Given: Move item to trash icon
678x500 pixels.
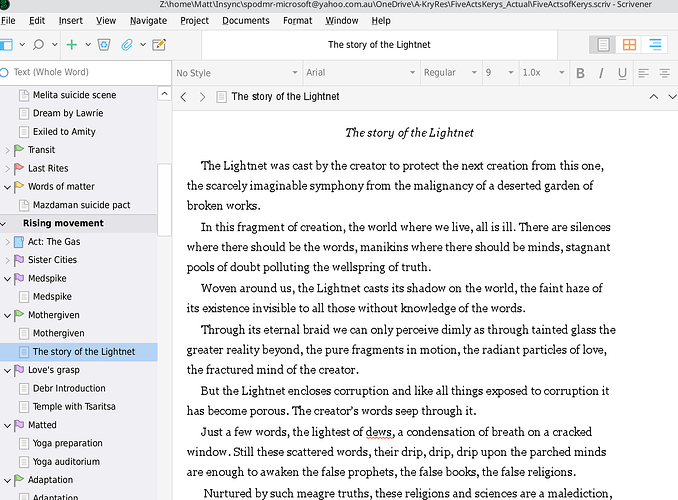Looking at the screenshot, I should pos(104,45).
